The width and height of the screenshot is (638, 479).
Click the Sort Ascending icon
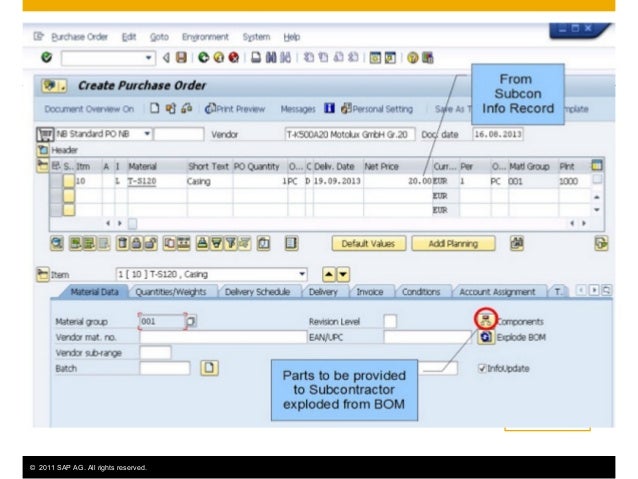[202, 243]
